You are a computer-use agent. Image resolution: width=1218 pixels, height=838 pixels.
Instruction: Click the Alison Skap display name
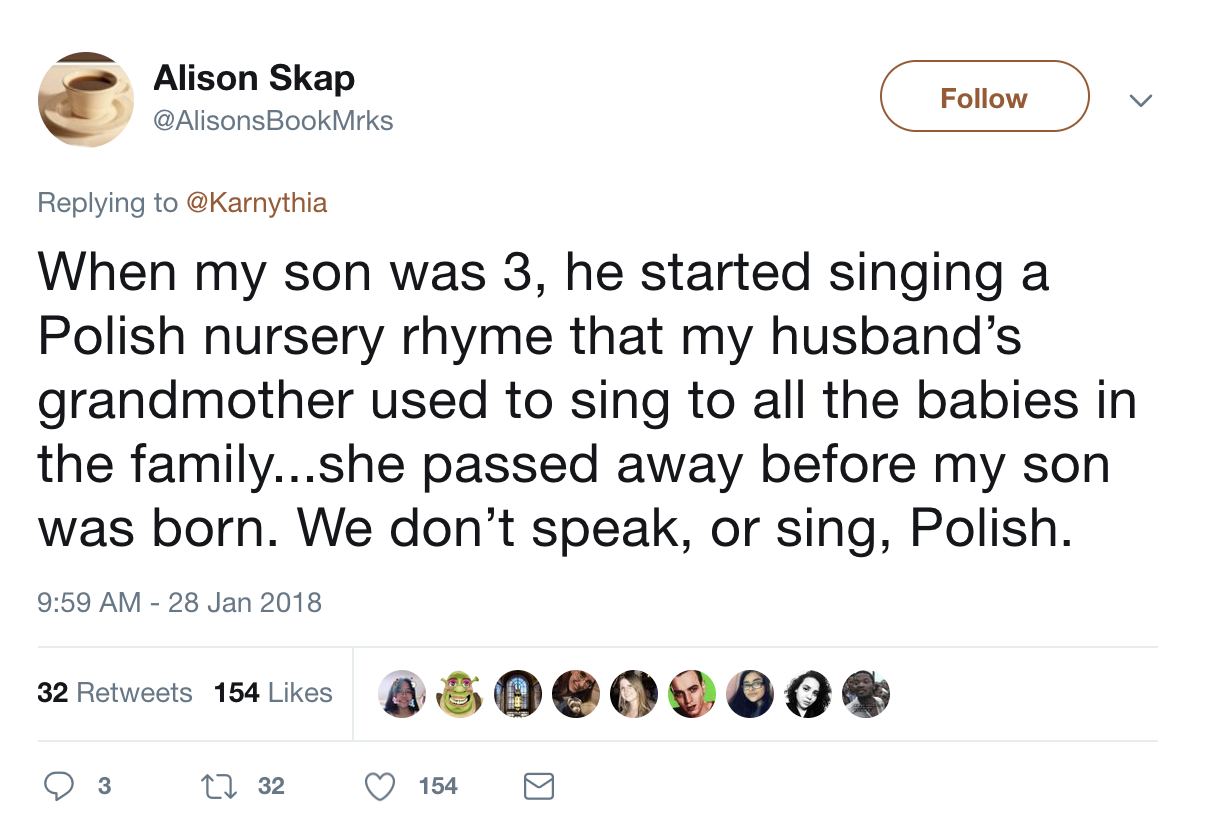click(x=254, y=78)
